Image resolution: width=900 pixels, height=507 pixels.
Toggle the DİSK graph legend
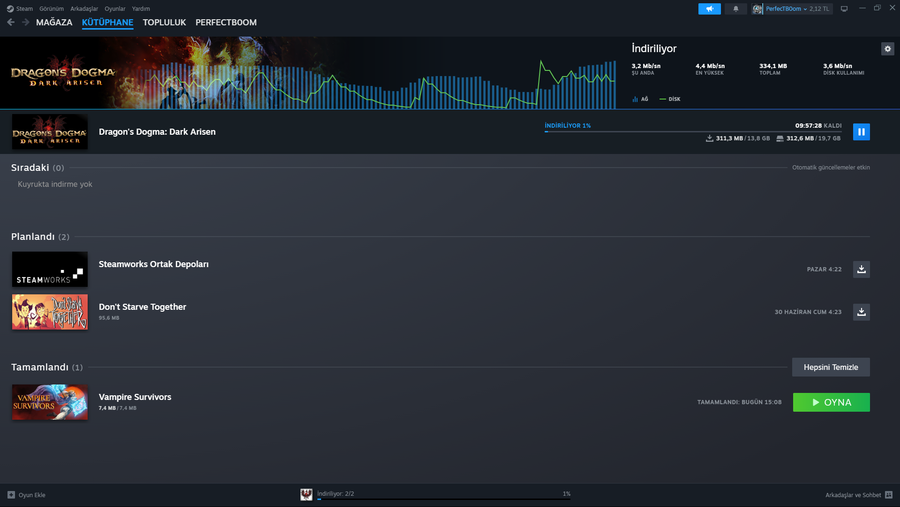point(670,99)
